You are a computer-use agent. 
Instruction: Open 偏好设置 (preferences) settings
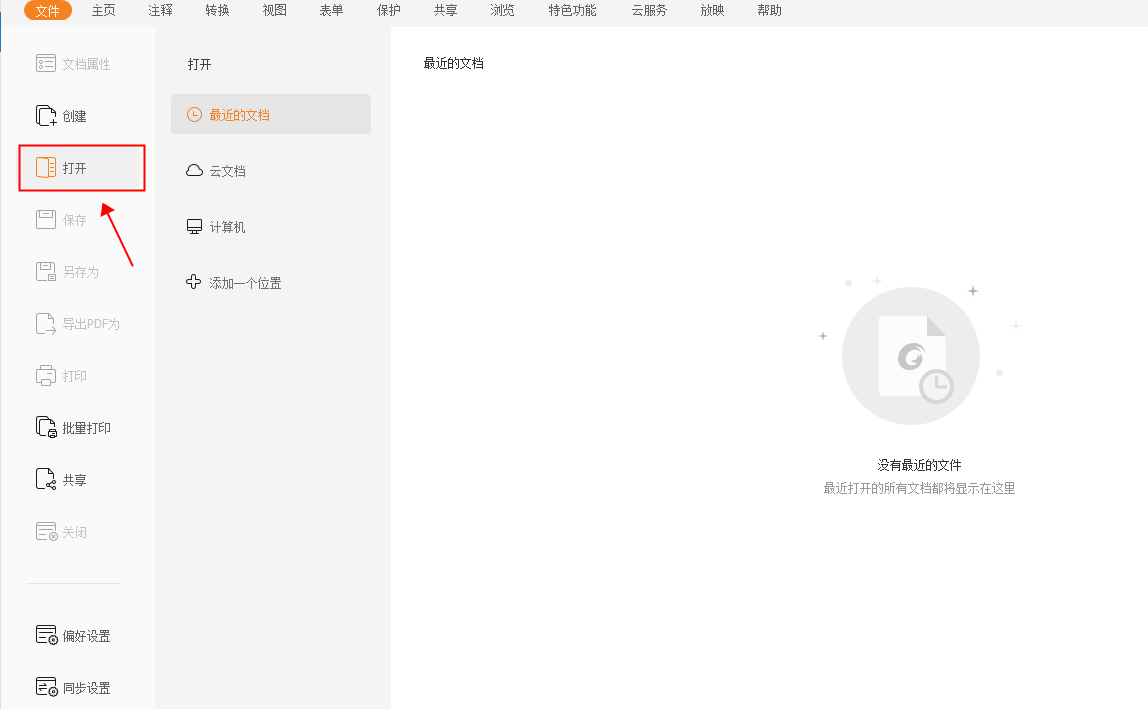[x=73, y=635]
